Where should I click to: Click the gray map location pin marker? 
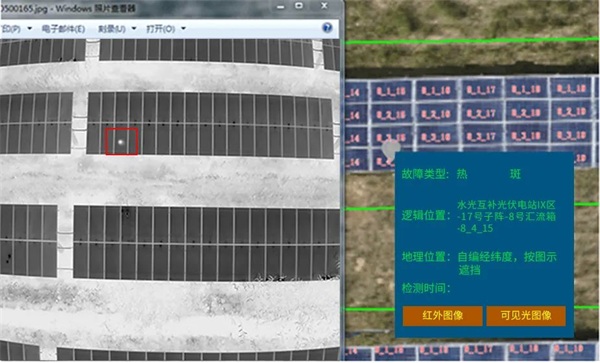[x=391, y=150]
